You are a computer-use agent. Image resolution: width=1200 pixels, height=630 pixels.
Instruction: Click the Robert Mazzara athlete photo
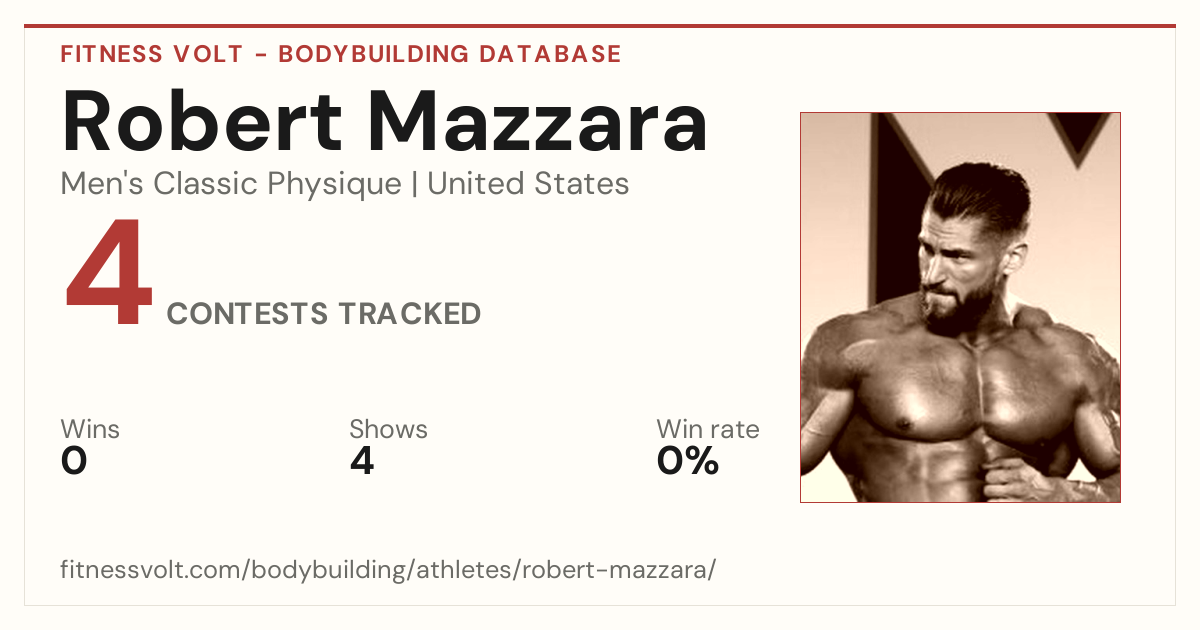tap(960, 307)
